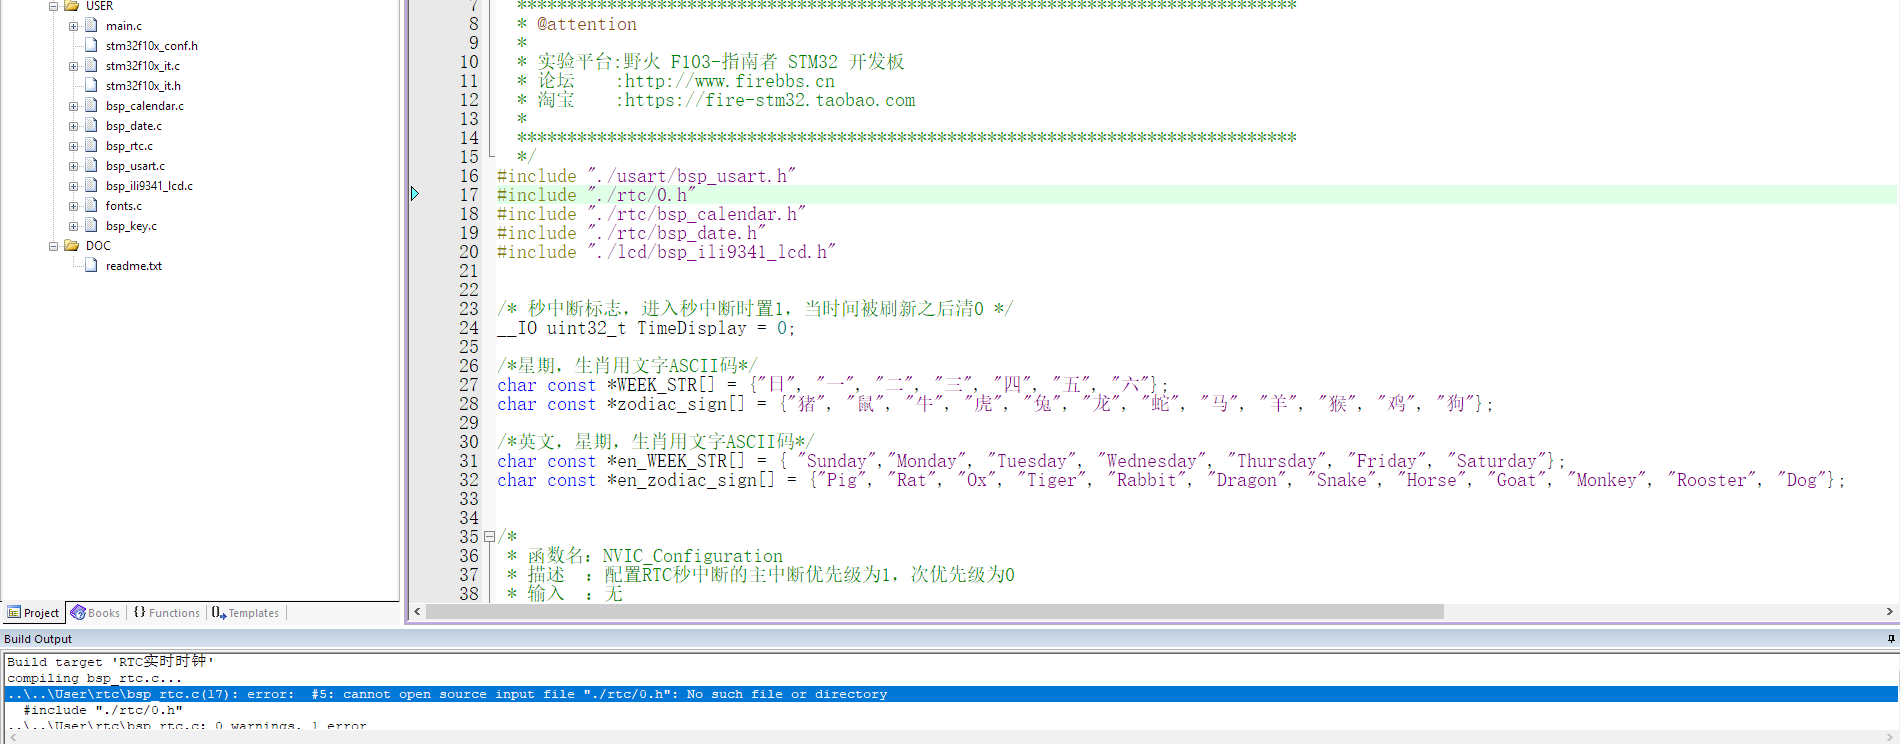Viewport: 1900px width, 744px height.
Task: Click the stm32f10x_it.h file icon
Action: [91, 86]
